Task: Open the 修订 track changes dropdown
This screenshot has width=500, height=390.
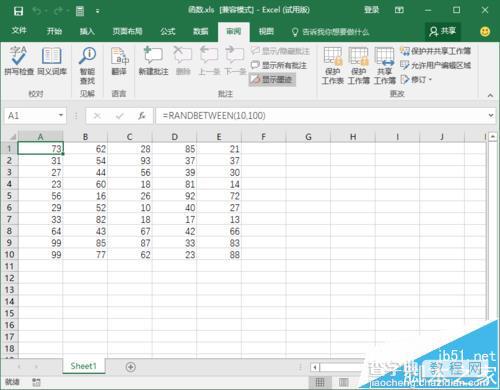Action: [416, 80]
